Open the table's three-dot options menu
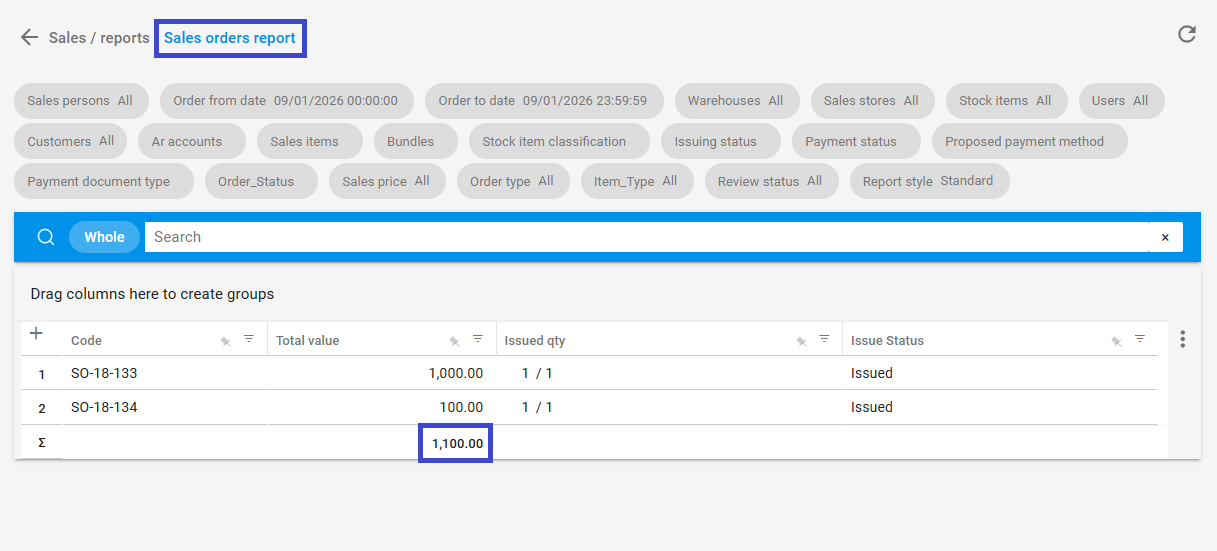Image resolution: width=1217 pixels, height=551 pixels. pyautogui.click(x=1183, y=339)
